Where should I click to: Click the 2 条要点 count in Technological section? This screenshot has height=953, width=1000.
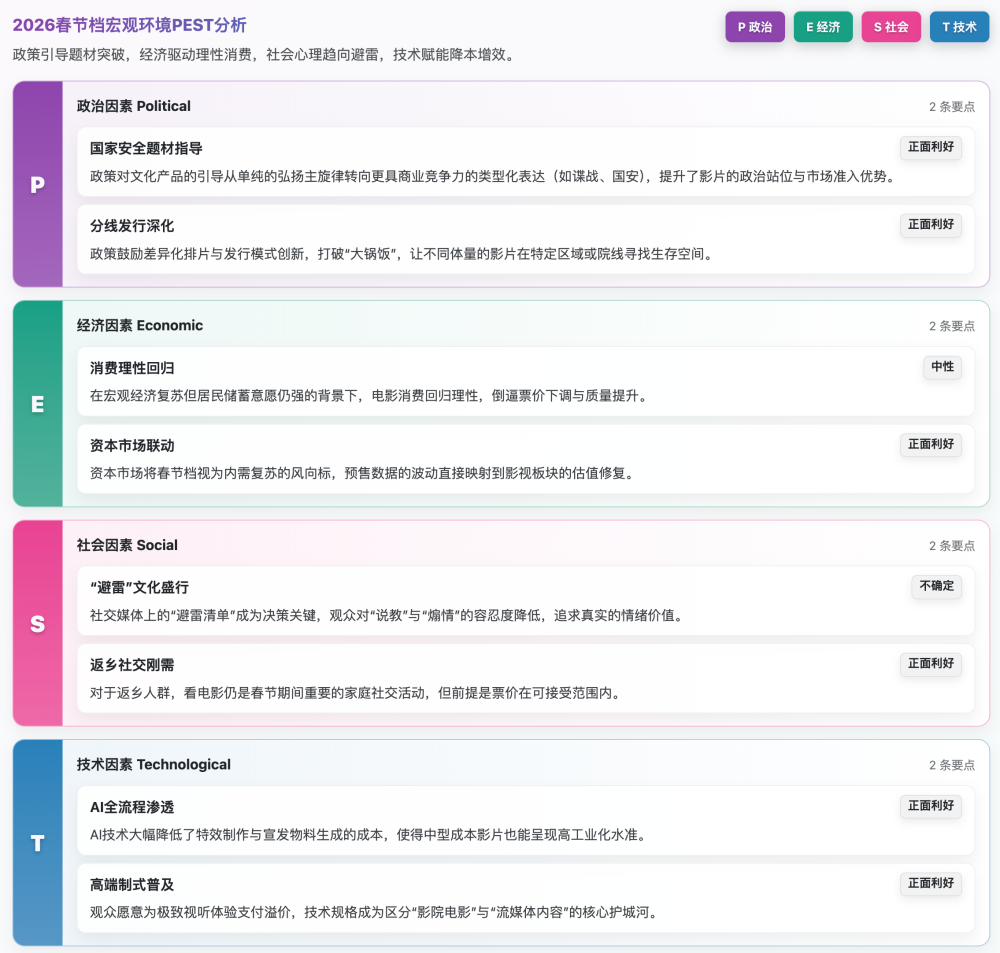coord(952,765)
